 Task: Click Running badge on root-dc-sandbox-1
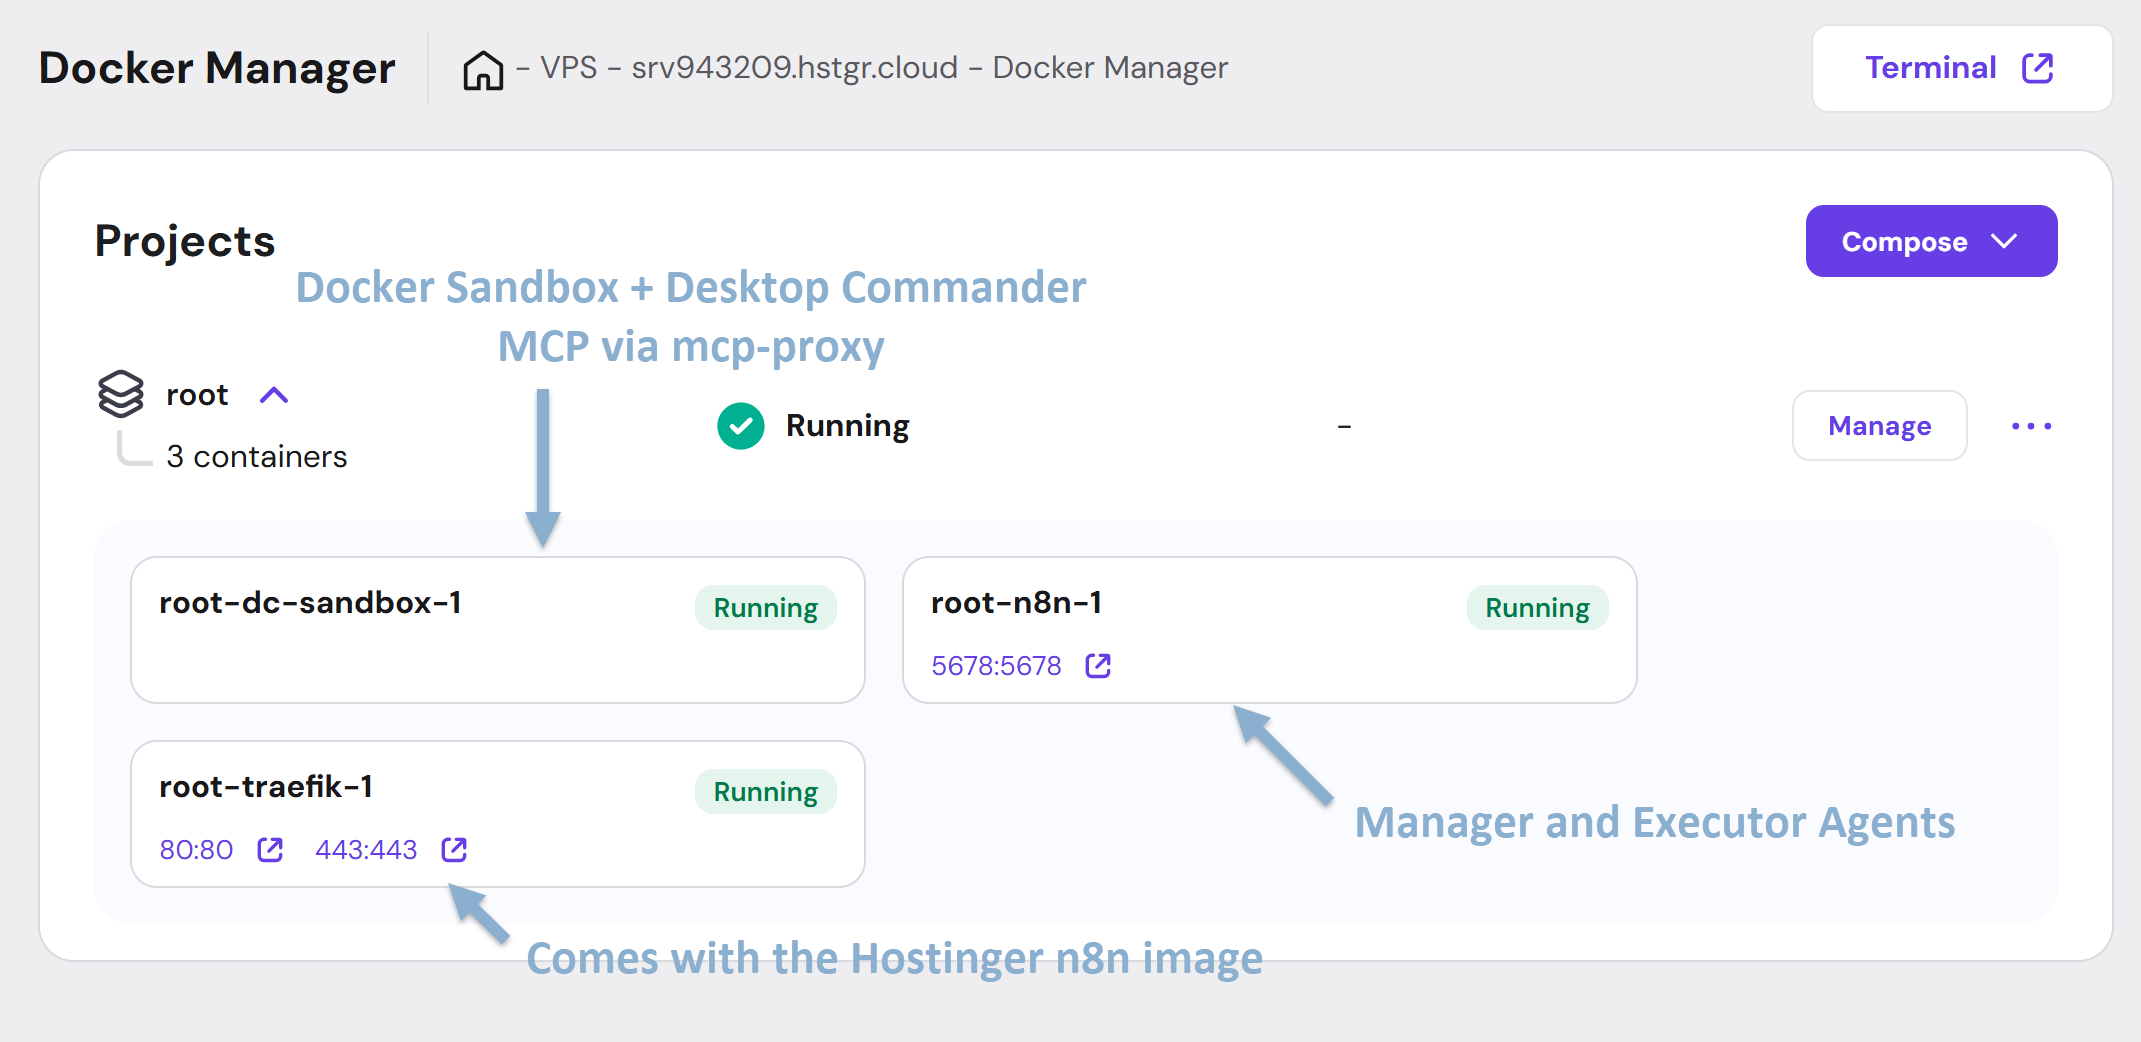pyautogui.click(x=766, y=608)
